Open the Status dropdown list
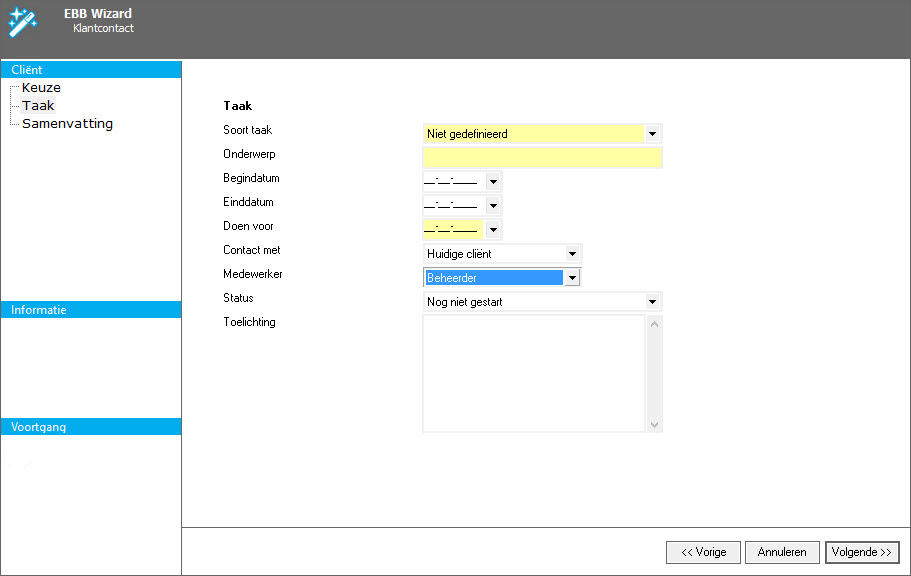 652,302
